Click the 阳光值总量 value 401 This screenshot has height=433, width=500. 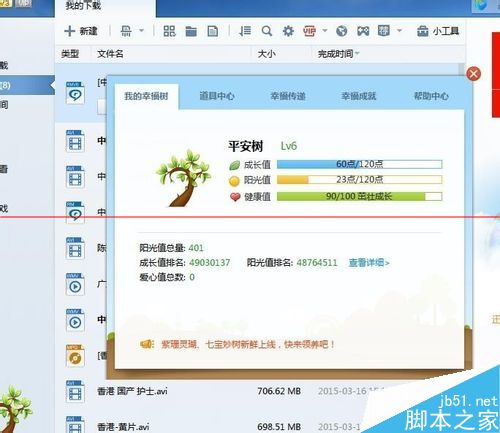(196, 248)
